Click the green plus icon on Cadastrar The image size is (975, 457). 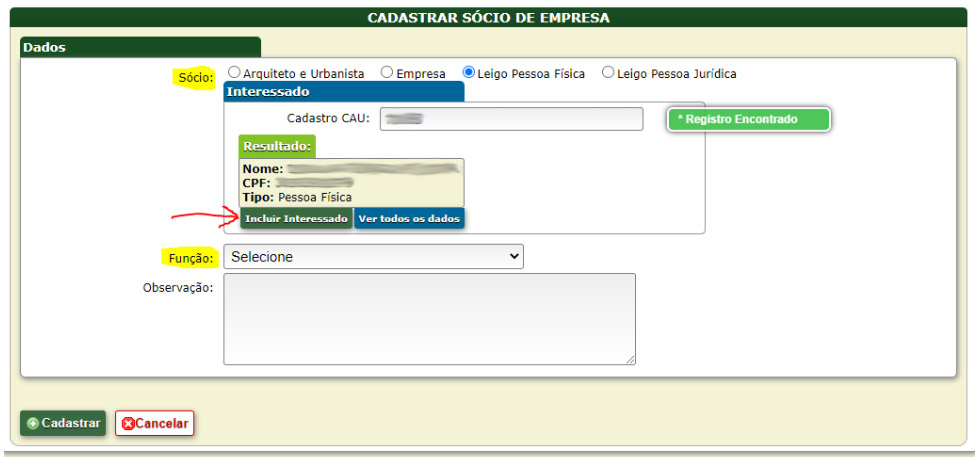[x=33, y=423]
